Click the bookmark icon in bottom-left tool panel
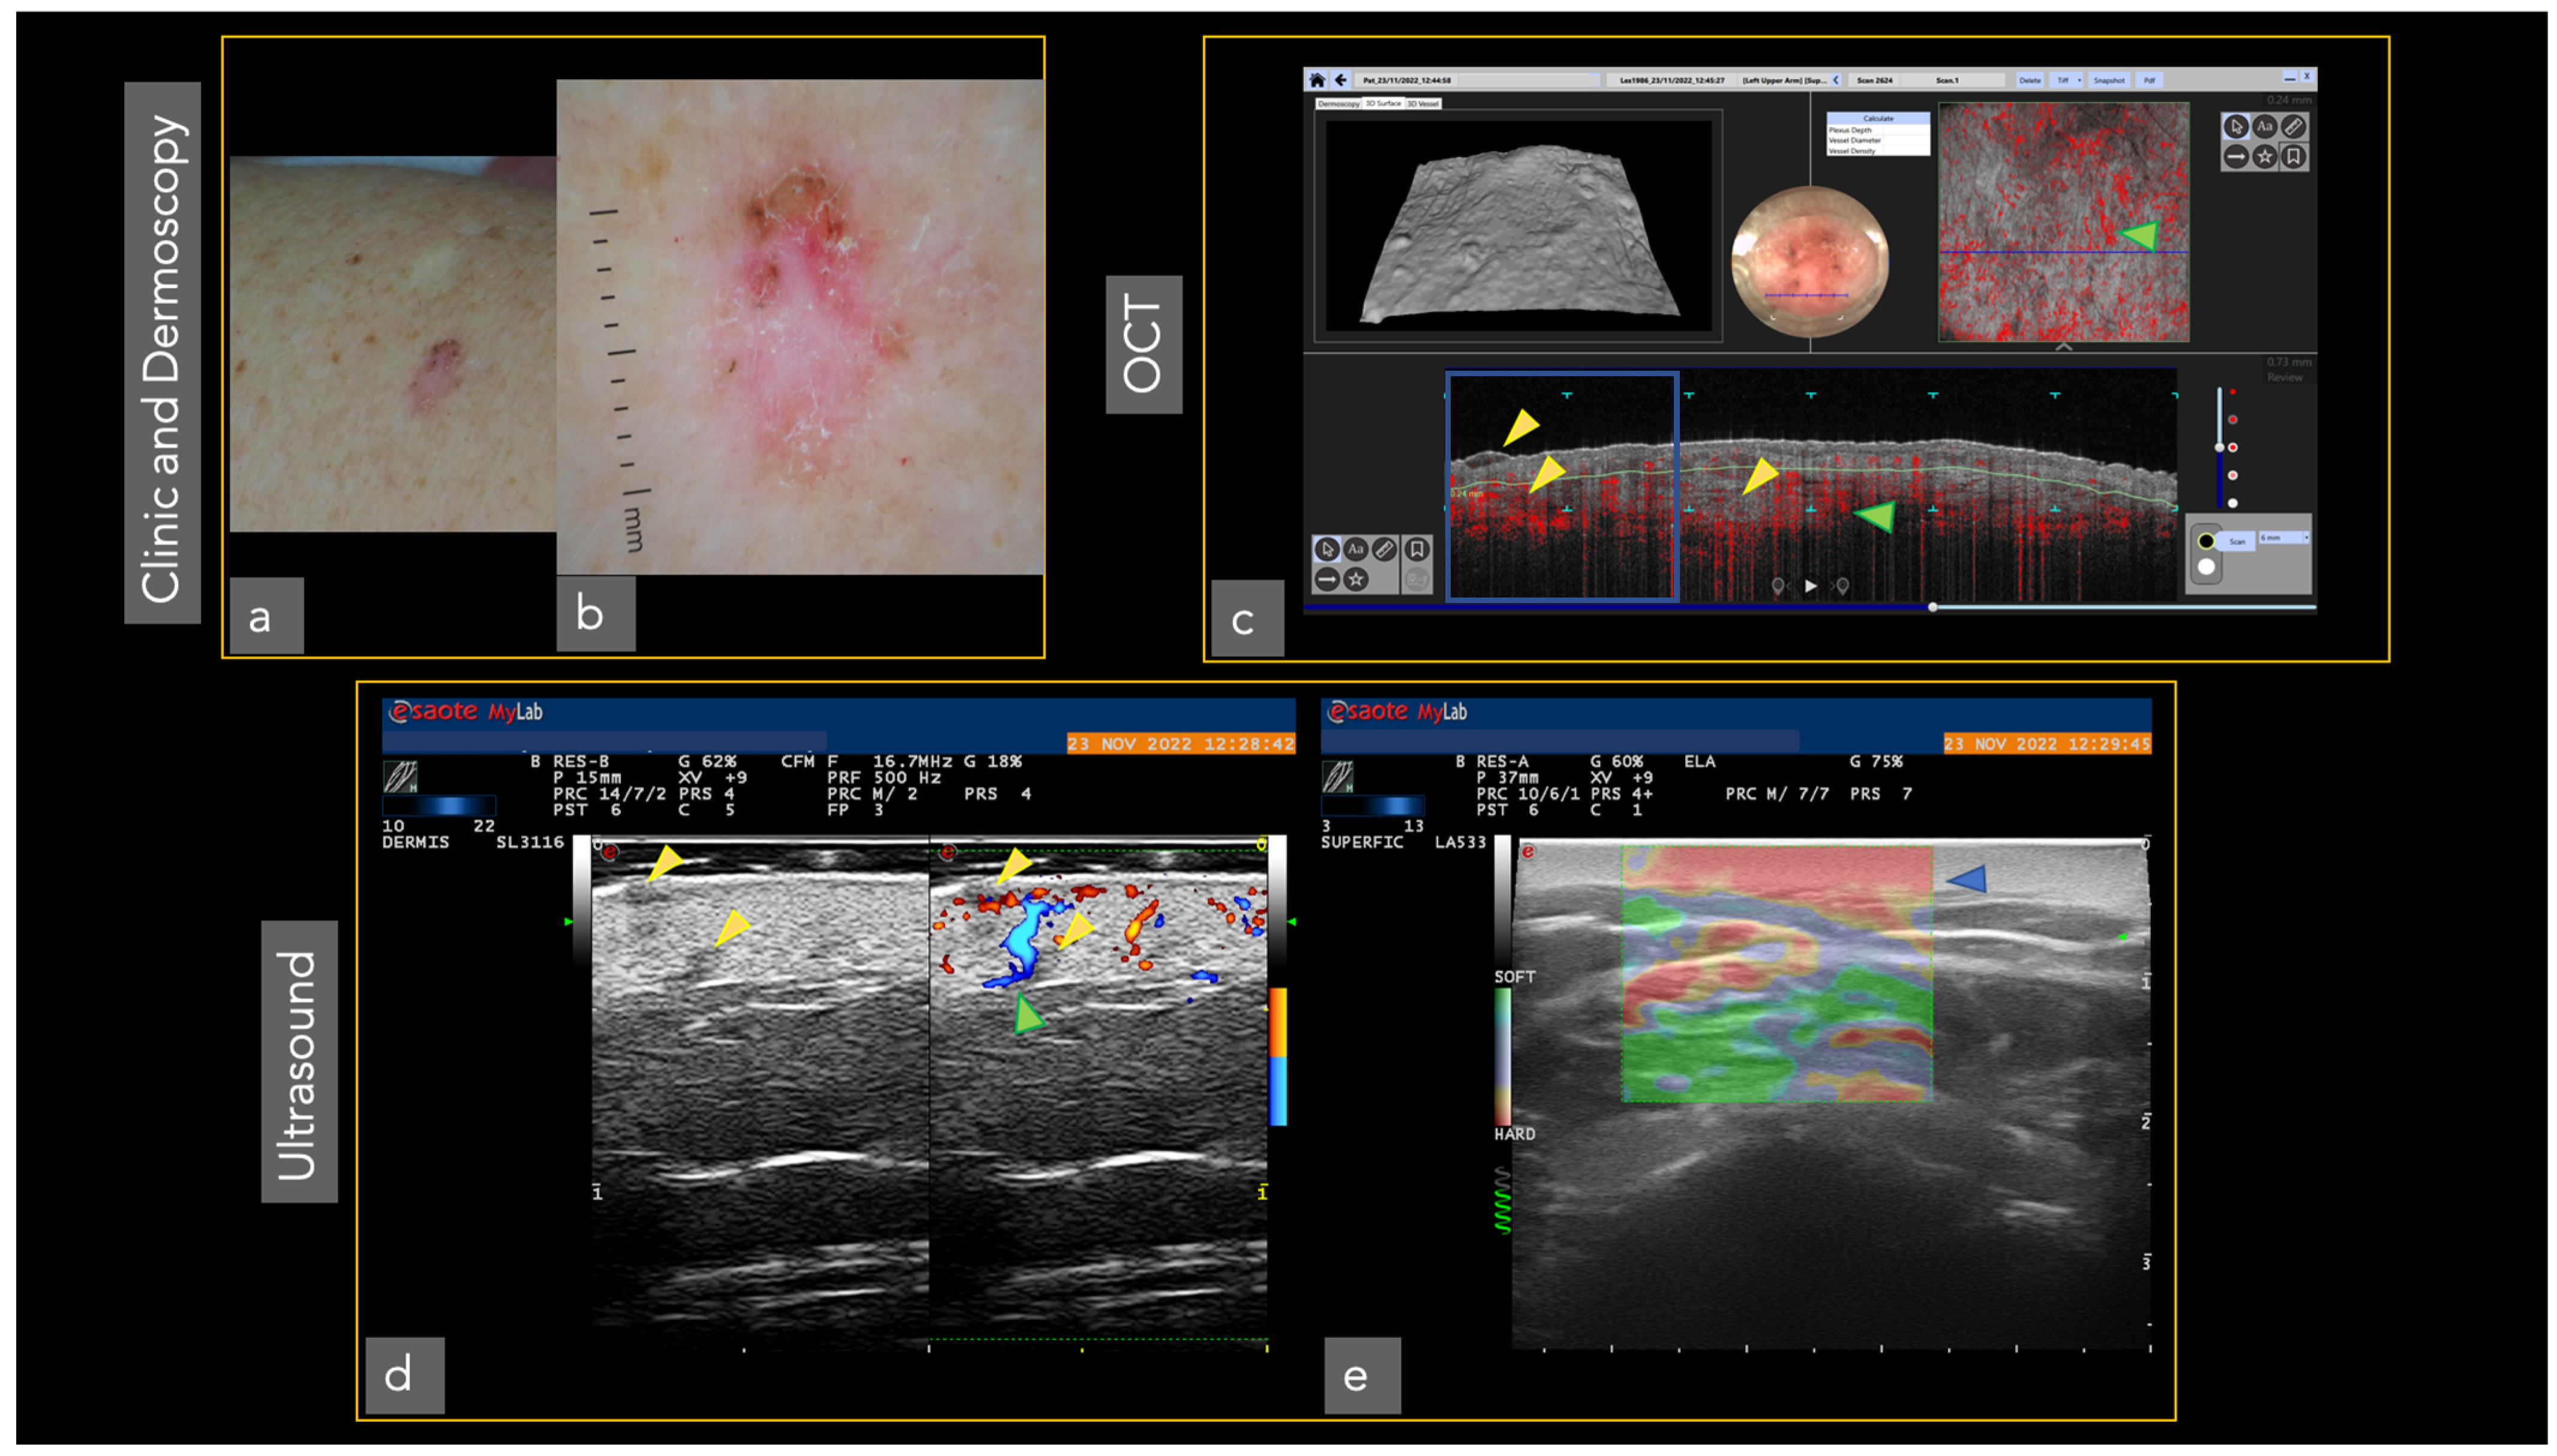The width and height of the screenshot is (2557, 1456). [x=1416, y=549]
